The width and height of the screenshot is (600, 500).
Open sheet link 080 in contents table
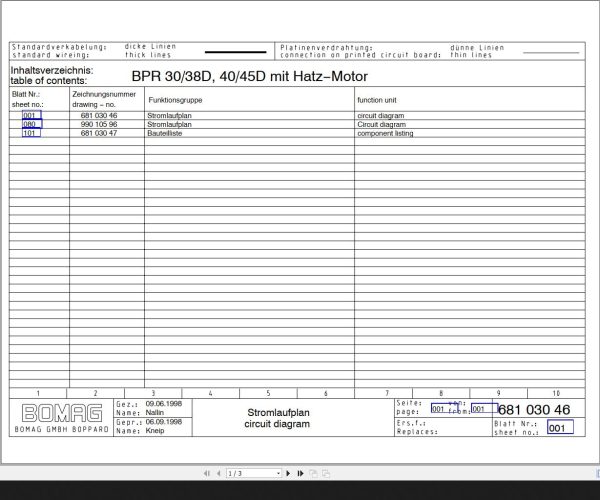(32, 124)
